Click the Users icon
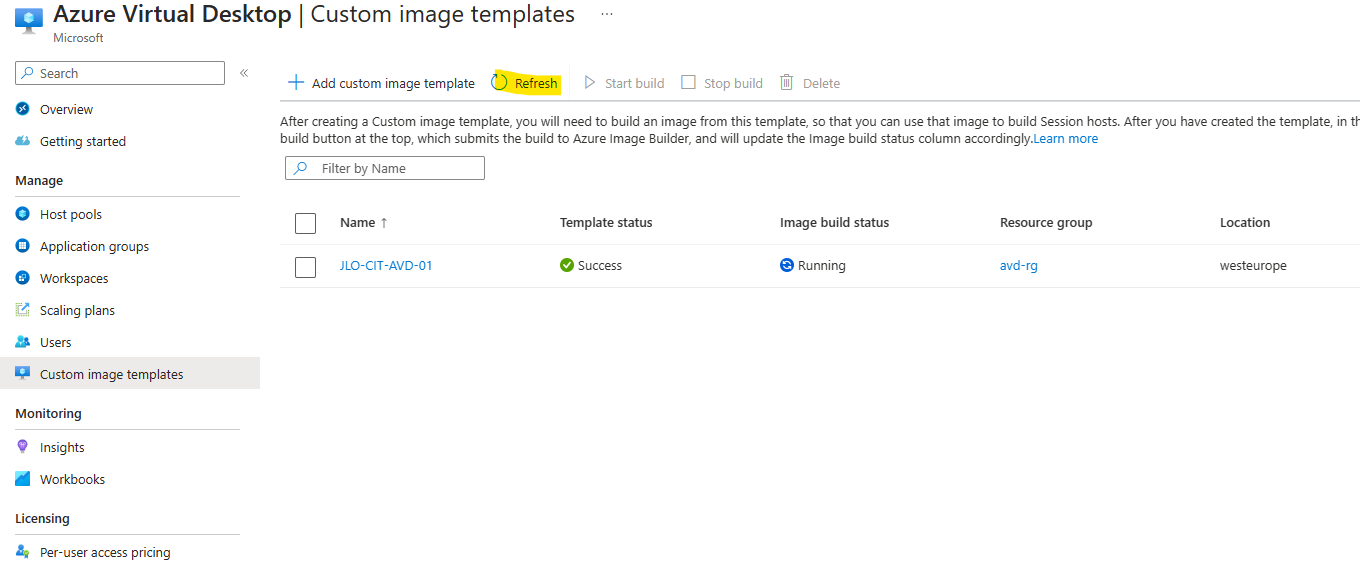Viewport: 1360px width, 569px height. click(23, 342)
